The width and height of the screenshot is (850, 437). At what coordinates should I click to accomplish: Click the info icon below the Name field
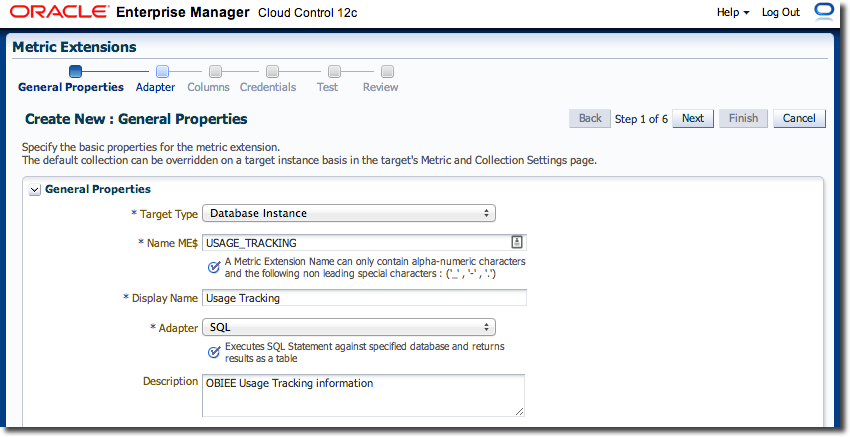click(x=214, y=267)
